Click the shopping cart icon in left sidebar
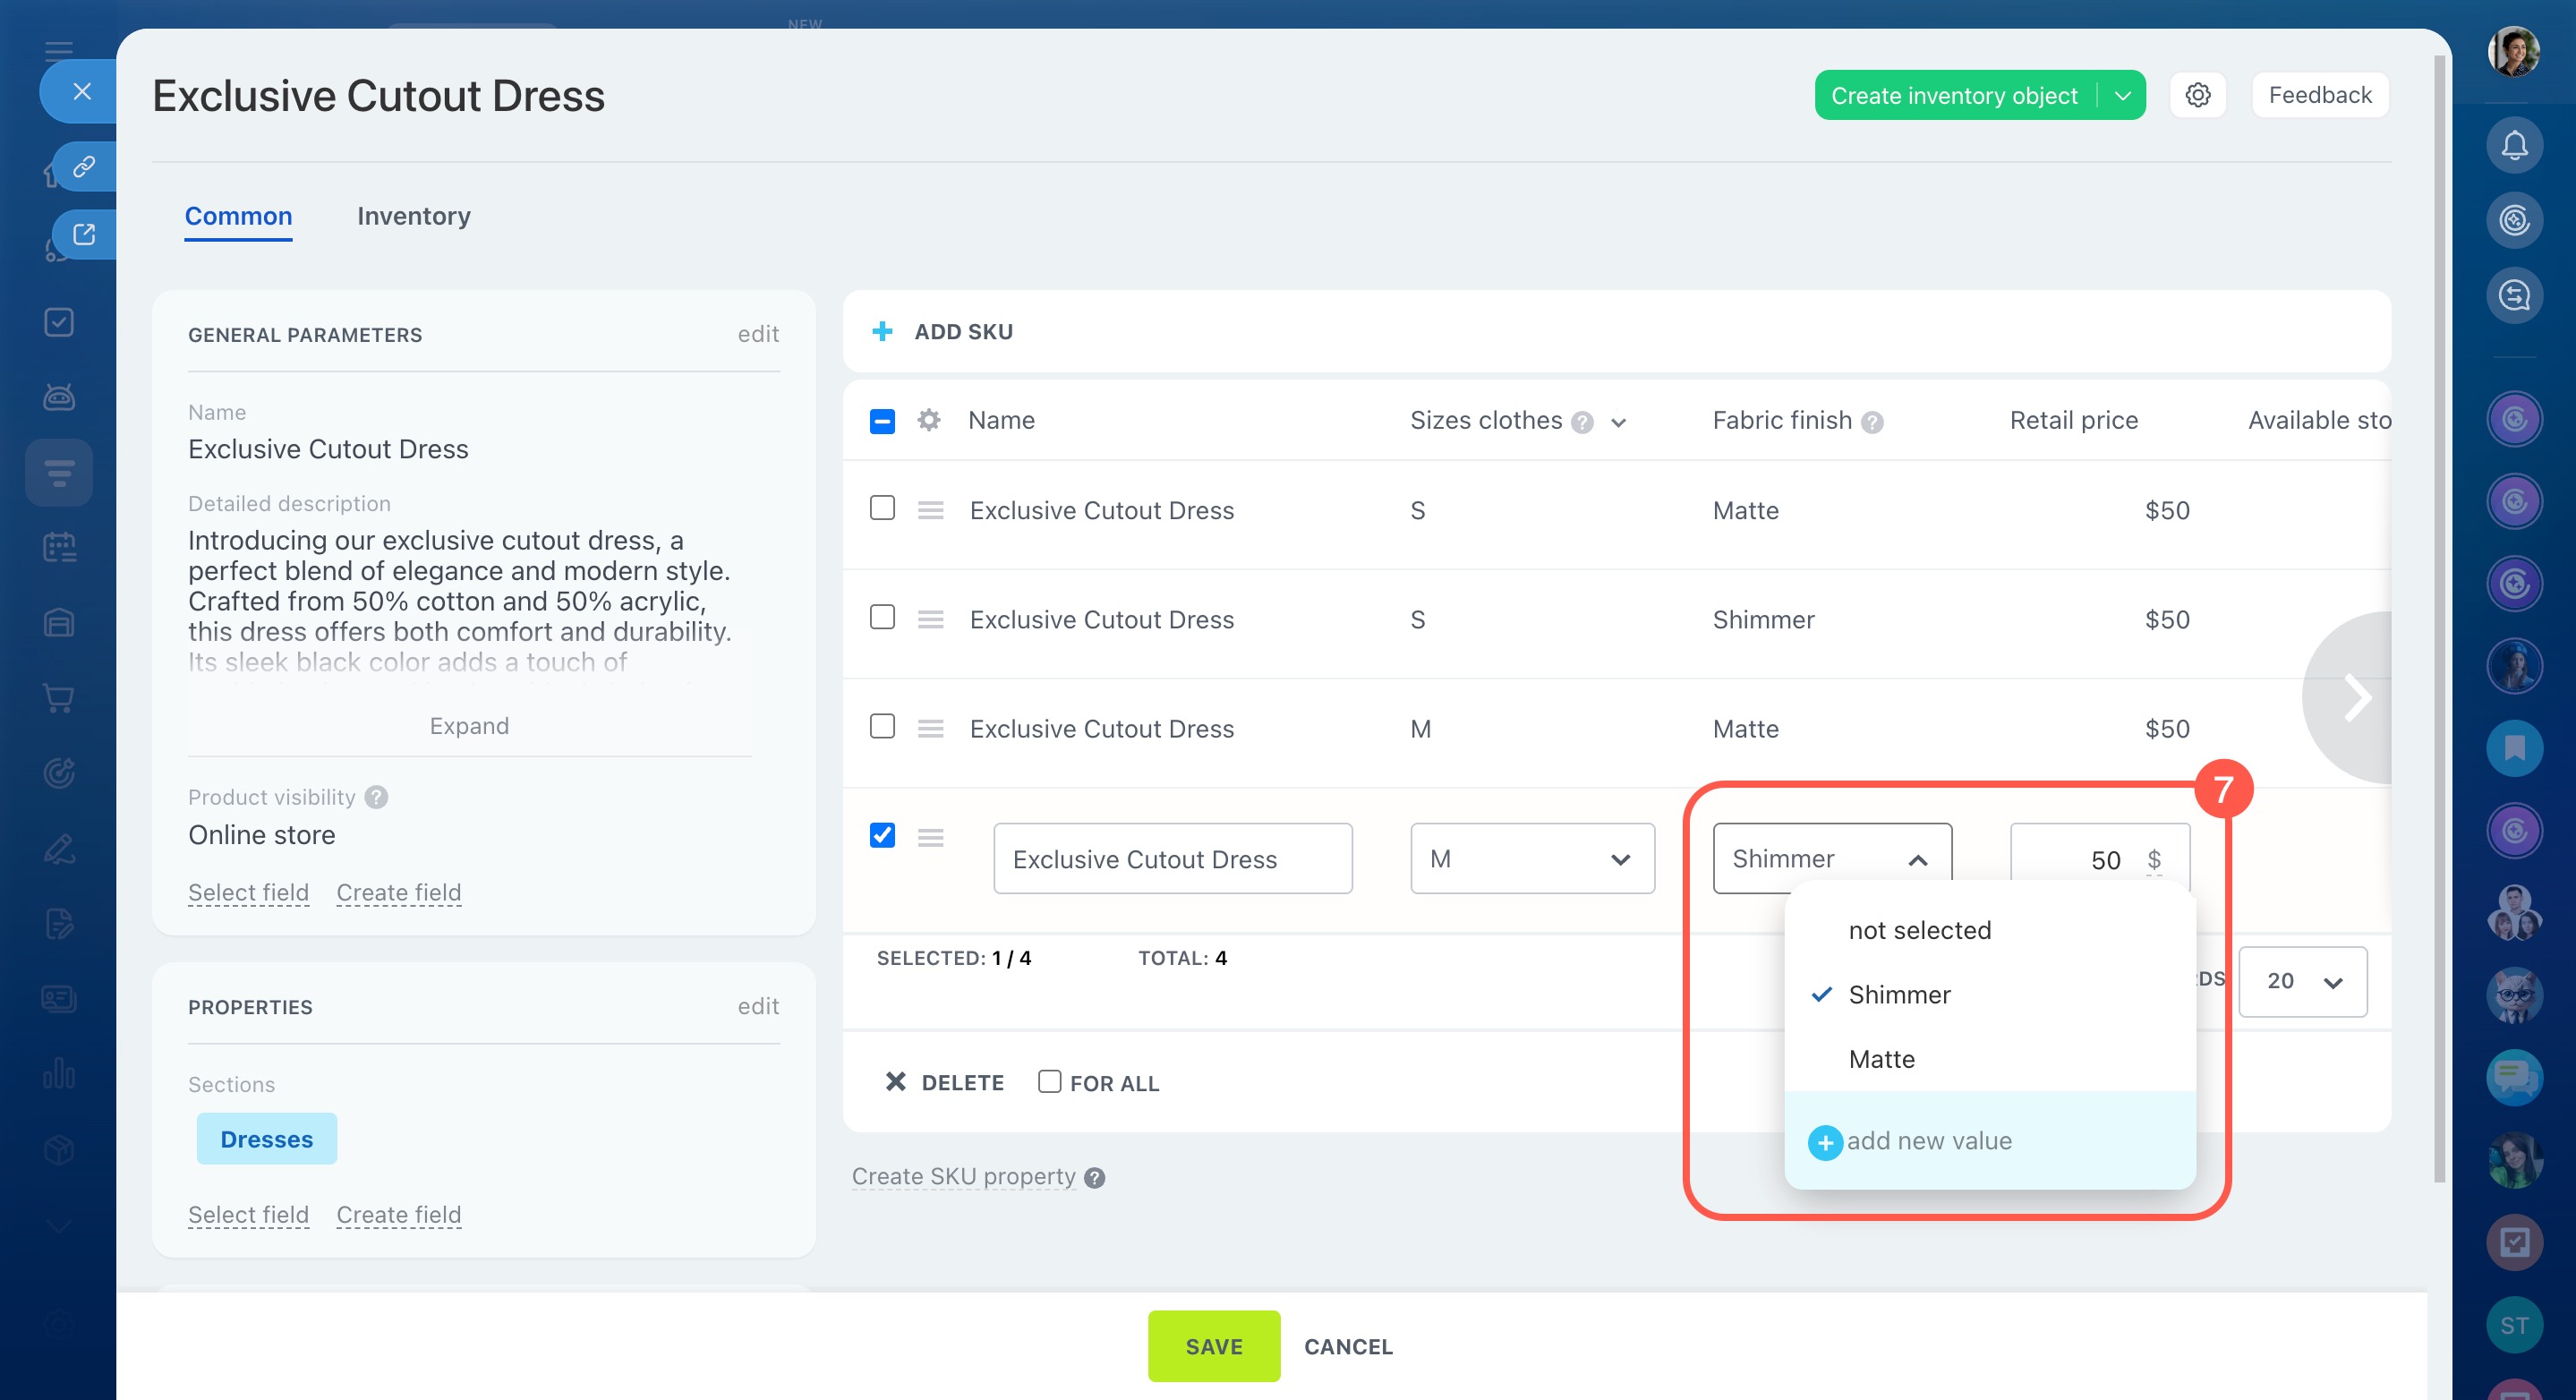The width and height of the screenshot is (2576, 1400). pos(59,698)
